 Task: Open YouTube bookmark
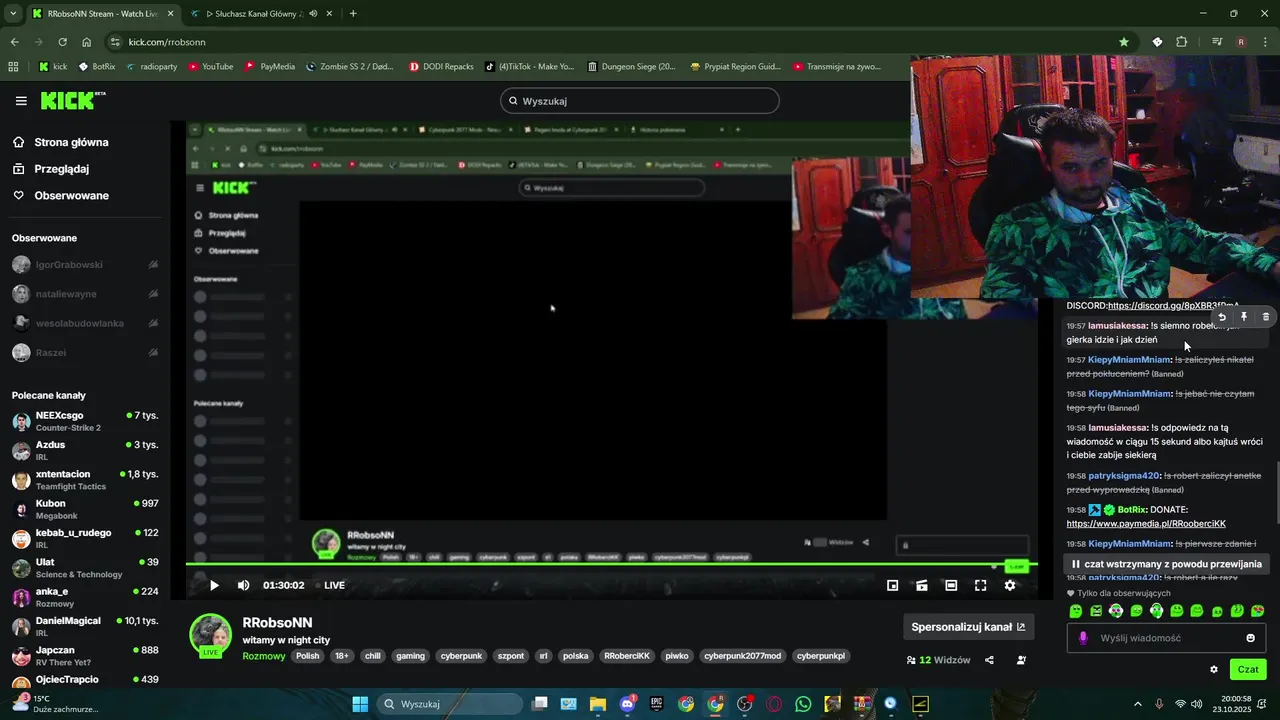click(211, 67)
